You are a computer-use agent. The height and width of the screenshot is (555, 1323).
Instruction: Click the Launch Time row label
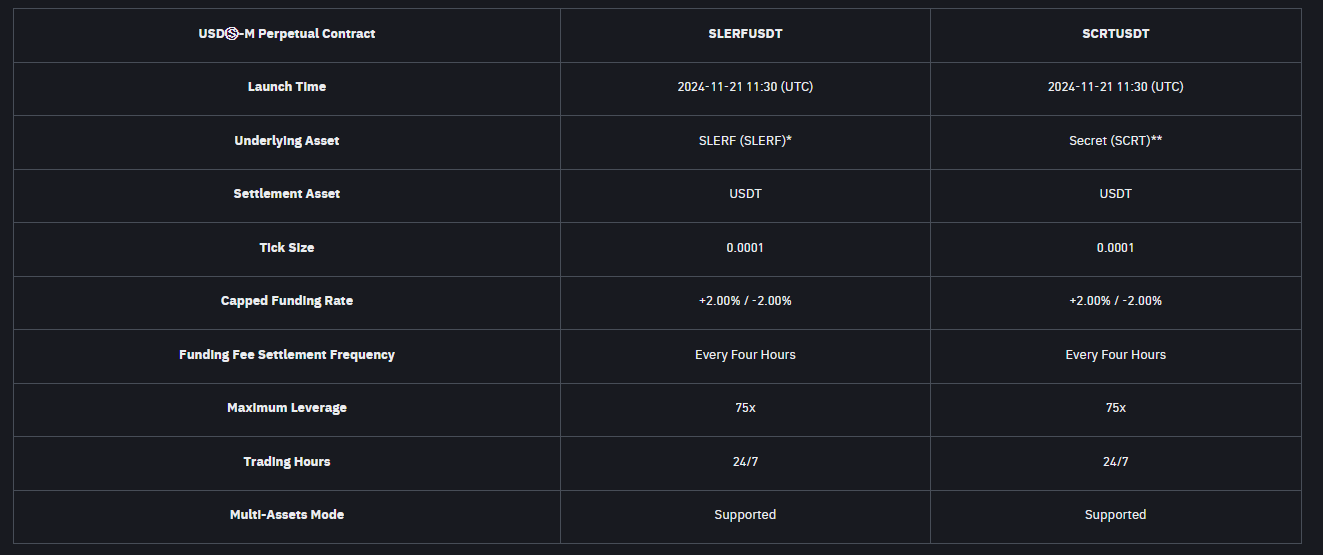(x=287, y=87)
